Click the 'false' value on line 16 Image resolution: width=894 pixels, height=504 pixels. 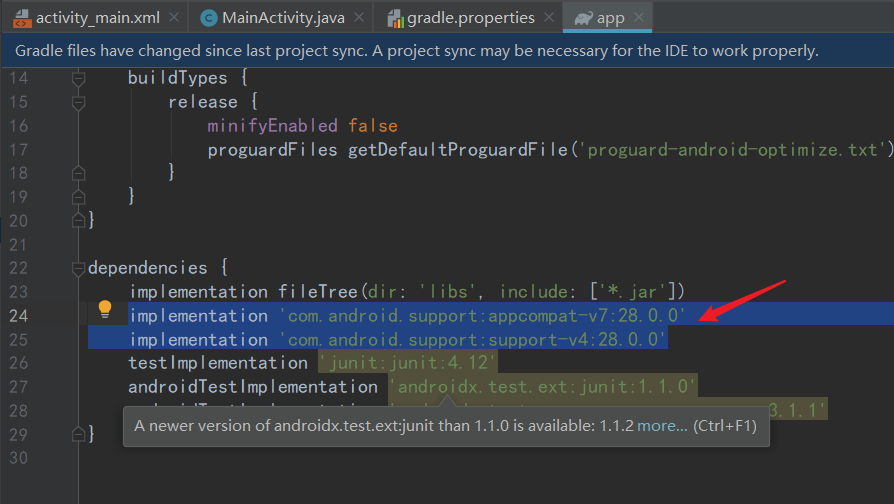pos(373,125)
